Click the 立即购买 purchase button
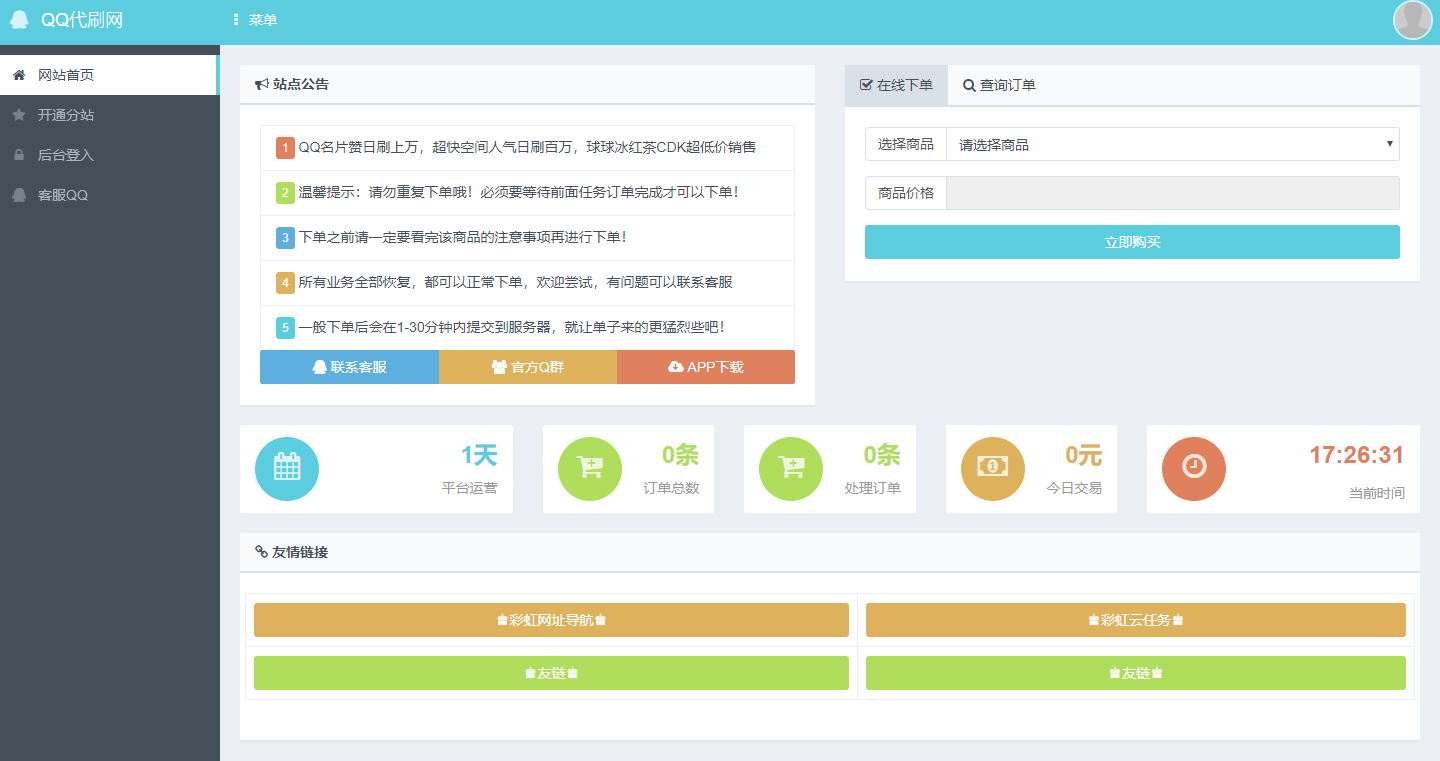Viewport: 1440px width, 761px height. click(x=1131, y=242)
